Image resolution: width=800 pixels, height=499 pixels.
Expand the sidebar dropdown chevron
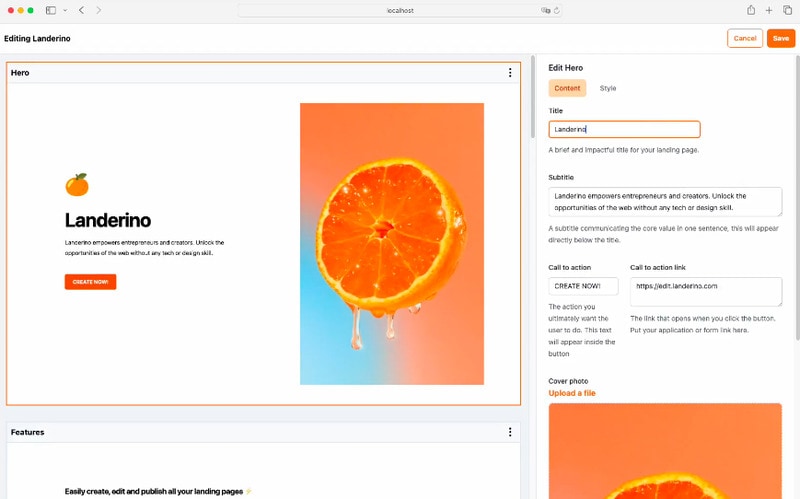click(65, 10)
